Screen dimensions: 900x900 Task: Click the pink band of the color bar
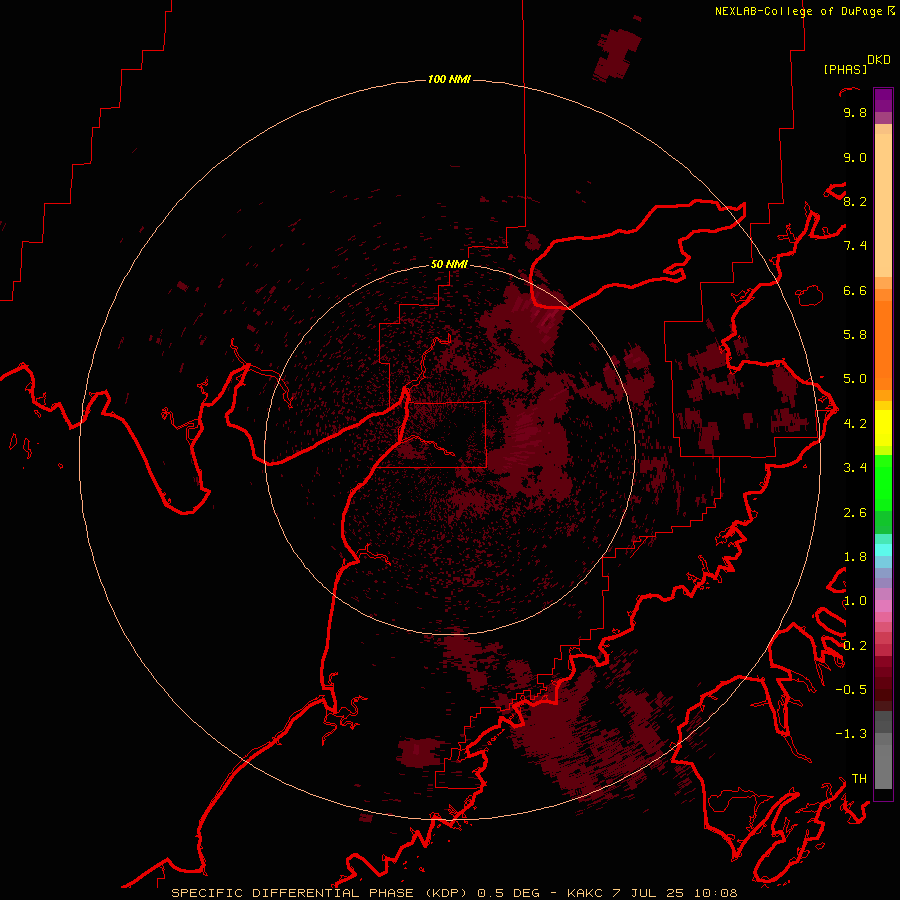883,606
